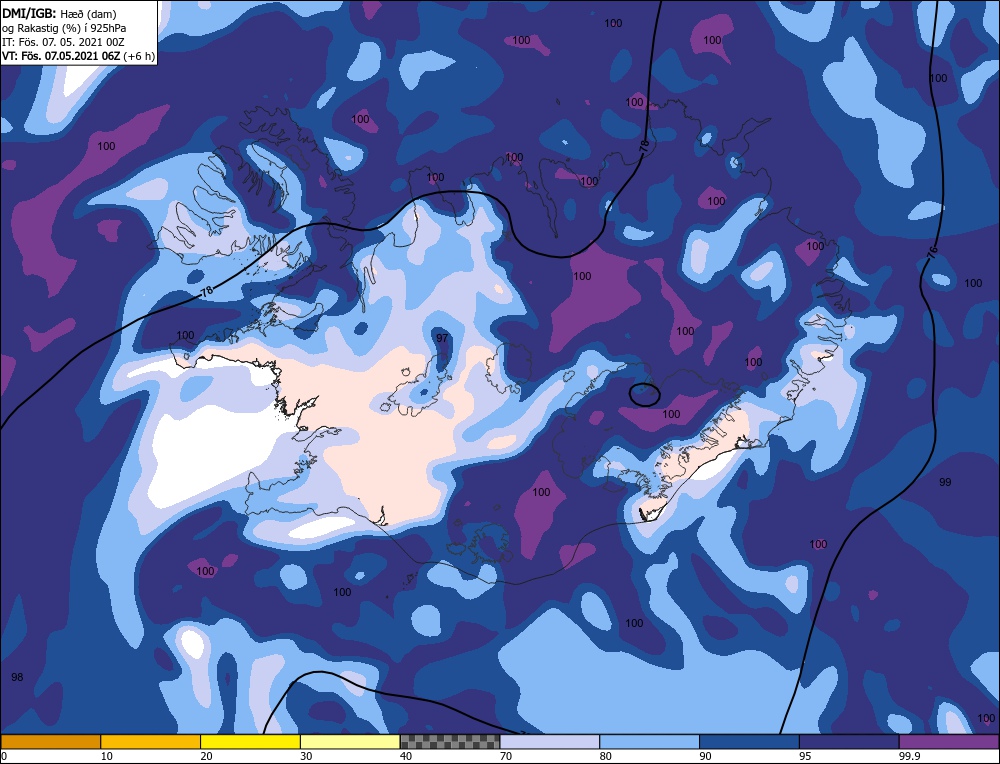The height and width of the screenshot is (764, 1000).
Task: Click the legend tick label '20'
Action: tap(207, 756)
